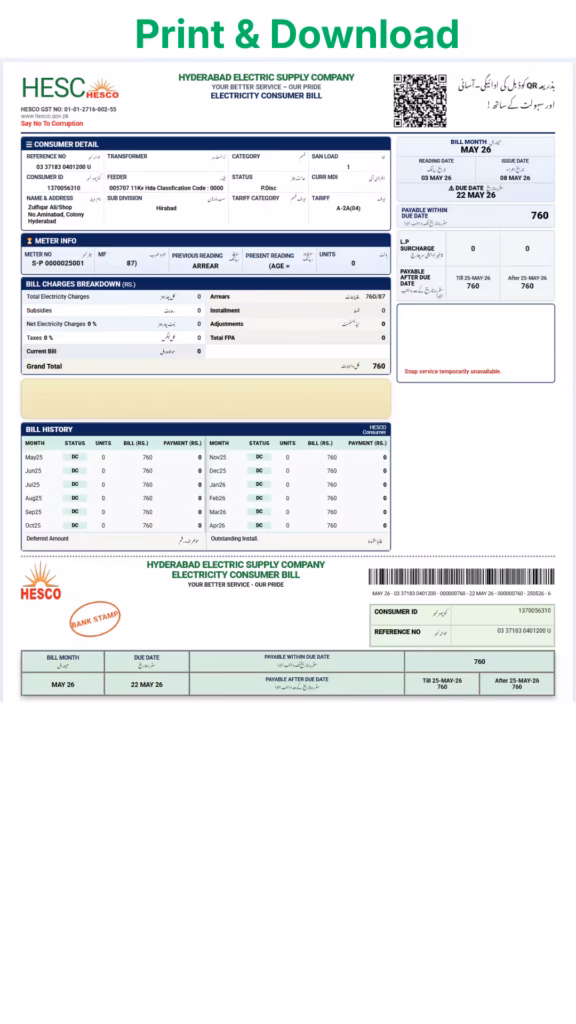576x1024 pixels.
Task: Click the L.P Surcharge label
Action: click(x=417, y=245)
